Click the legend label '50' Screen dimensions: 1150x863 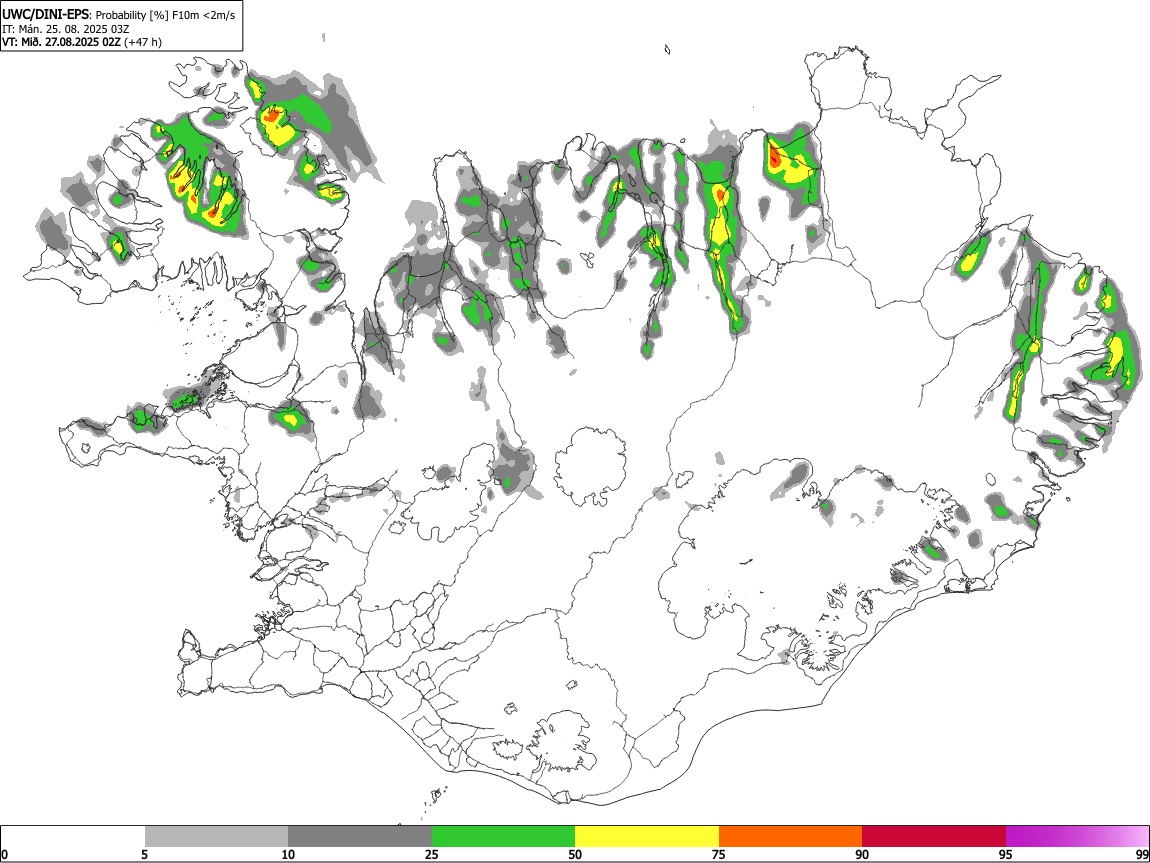click(x=575, y=855)
